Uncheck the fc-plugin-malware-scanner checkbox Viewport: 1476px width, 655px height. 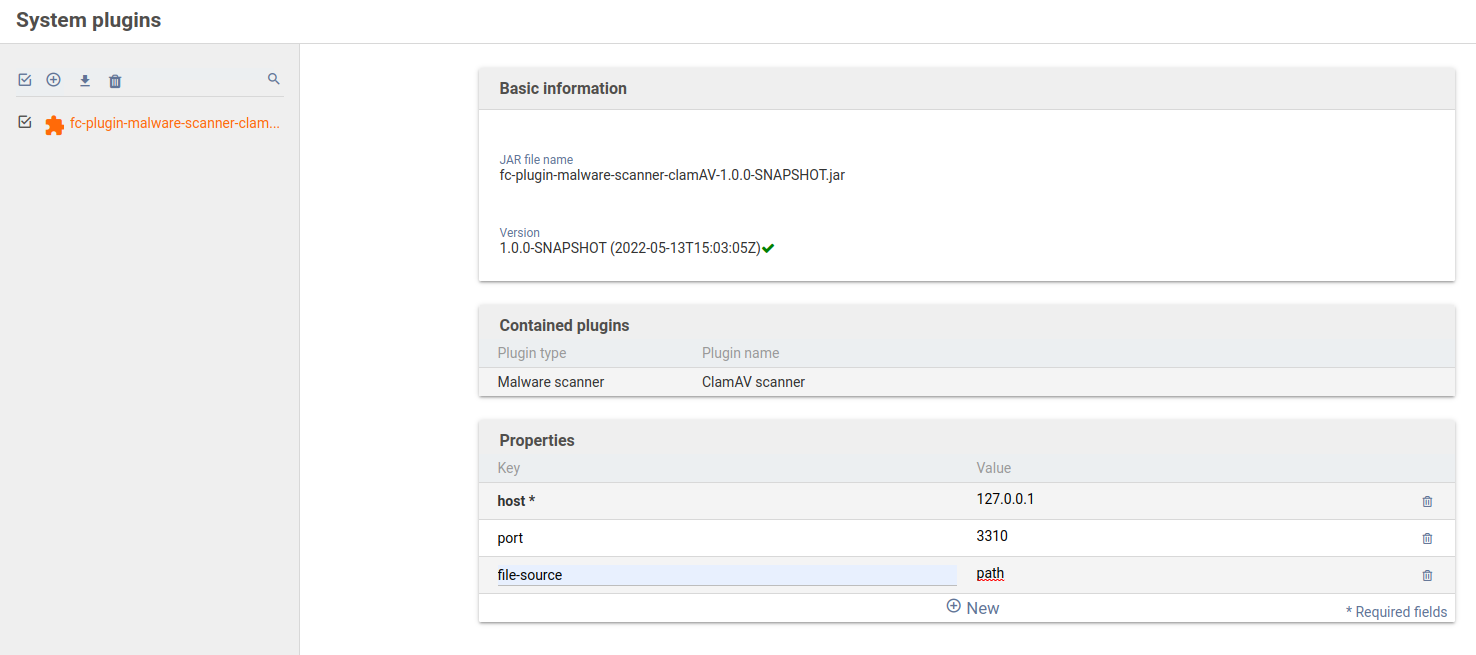point(25,122)
